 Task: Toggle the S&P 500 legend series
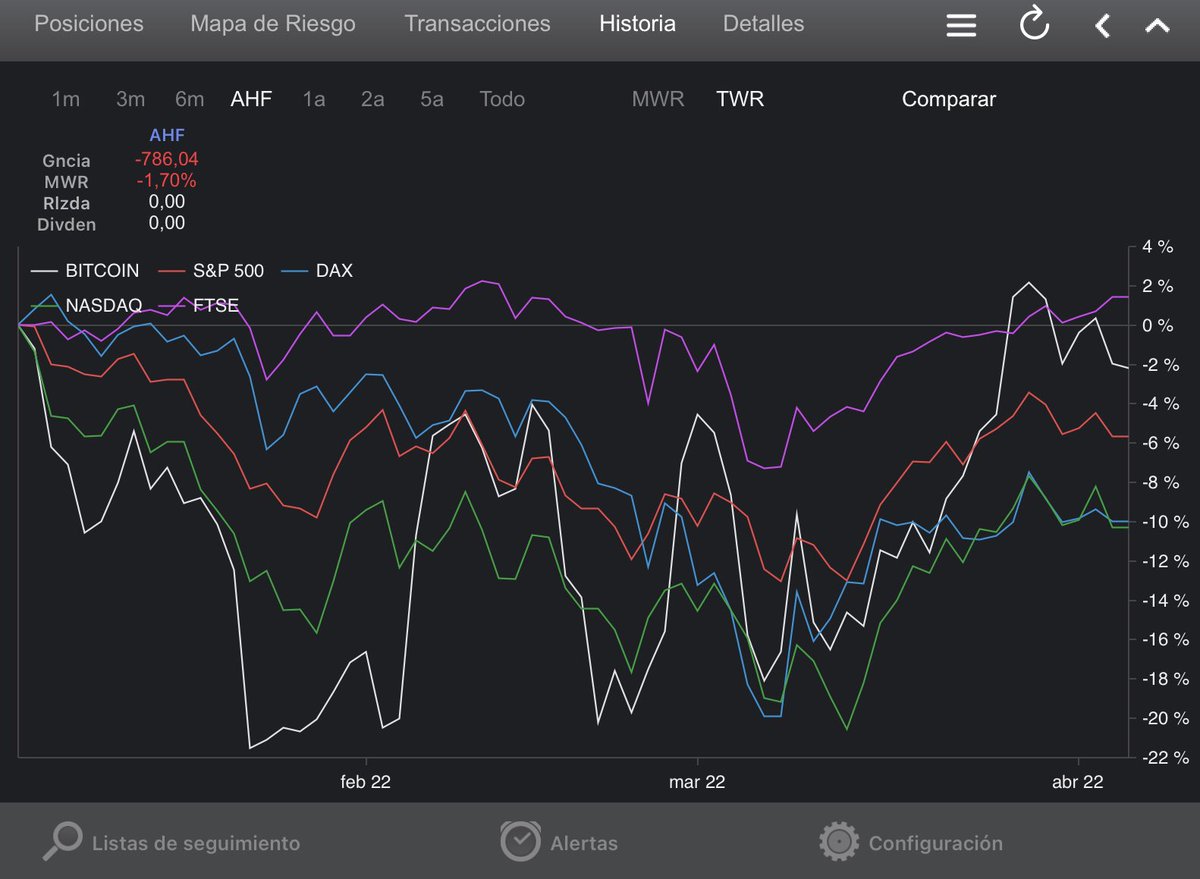[x=212, y=271]
